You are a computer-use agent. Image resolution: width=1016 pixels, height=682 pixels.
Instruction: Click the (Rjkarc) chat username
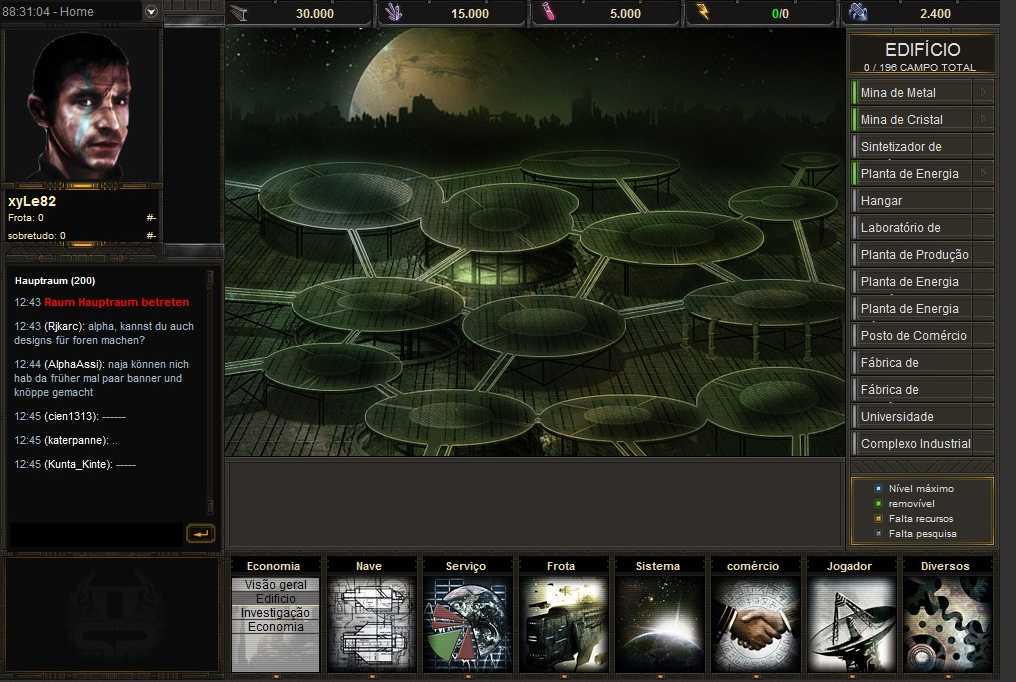64,326
